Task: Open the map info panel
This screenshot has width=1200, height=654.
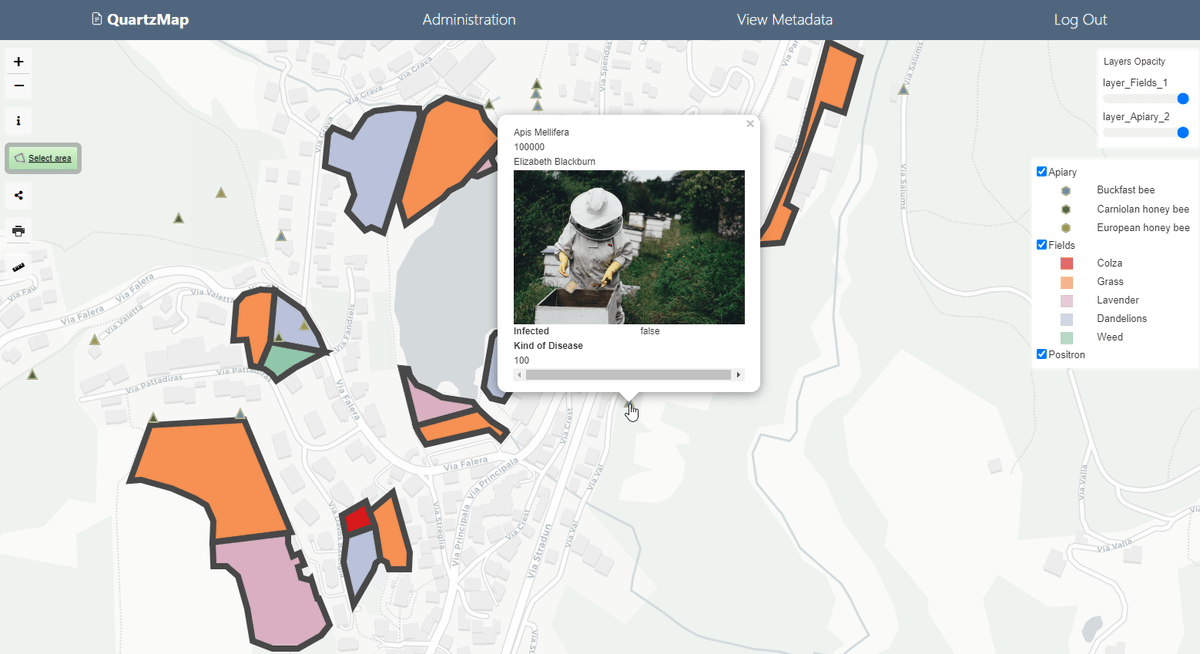Action: (17, 121)
